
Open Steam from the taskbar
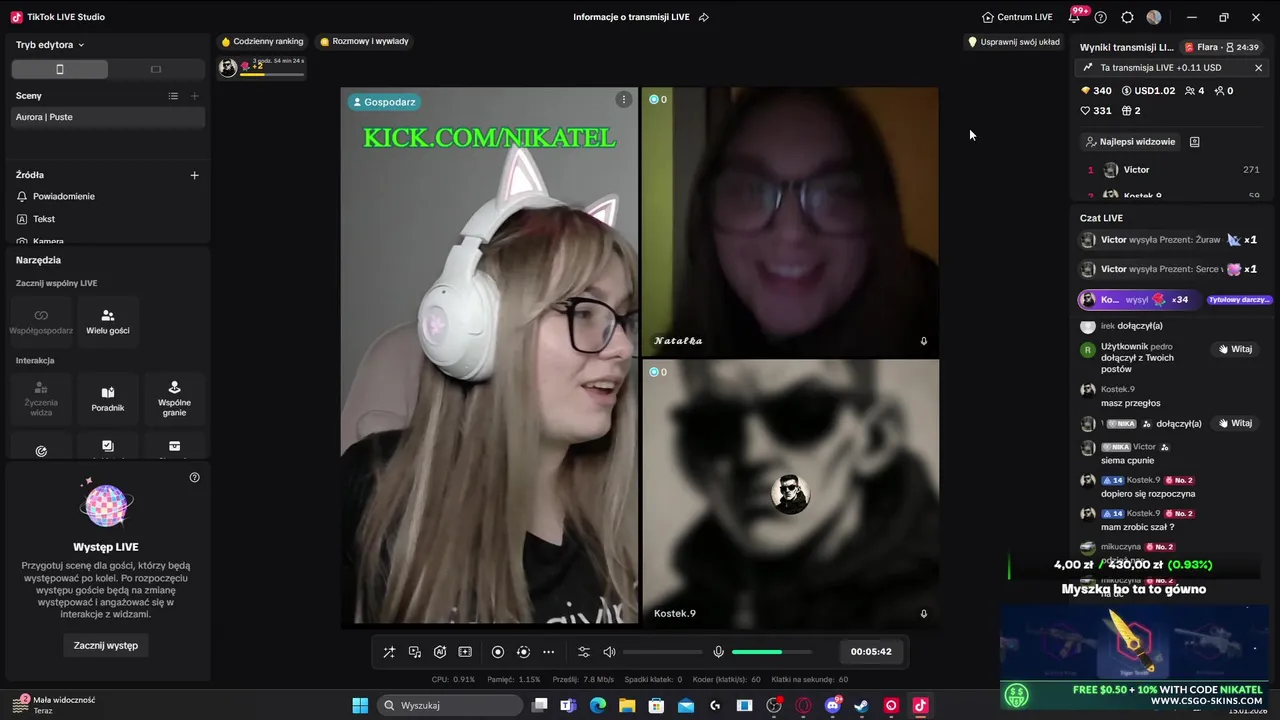pos(861,706)
